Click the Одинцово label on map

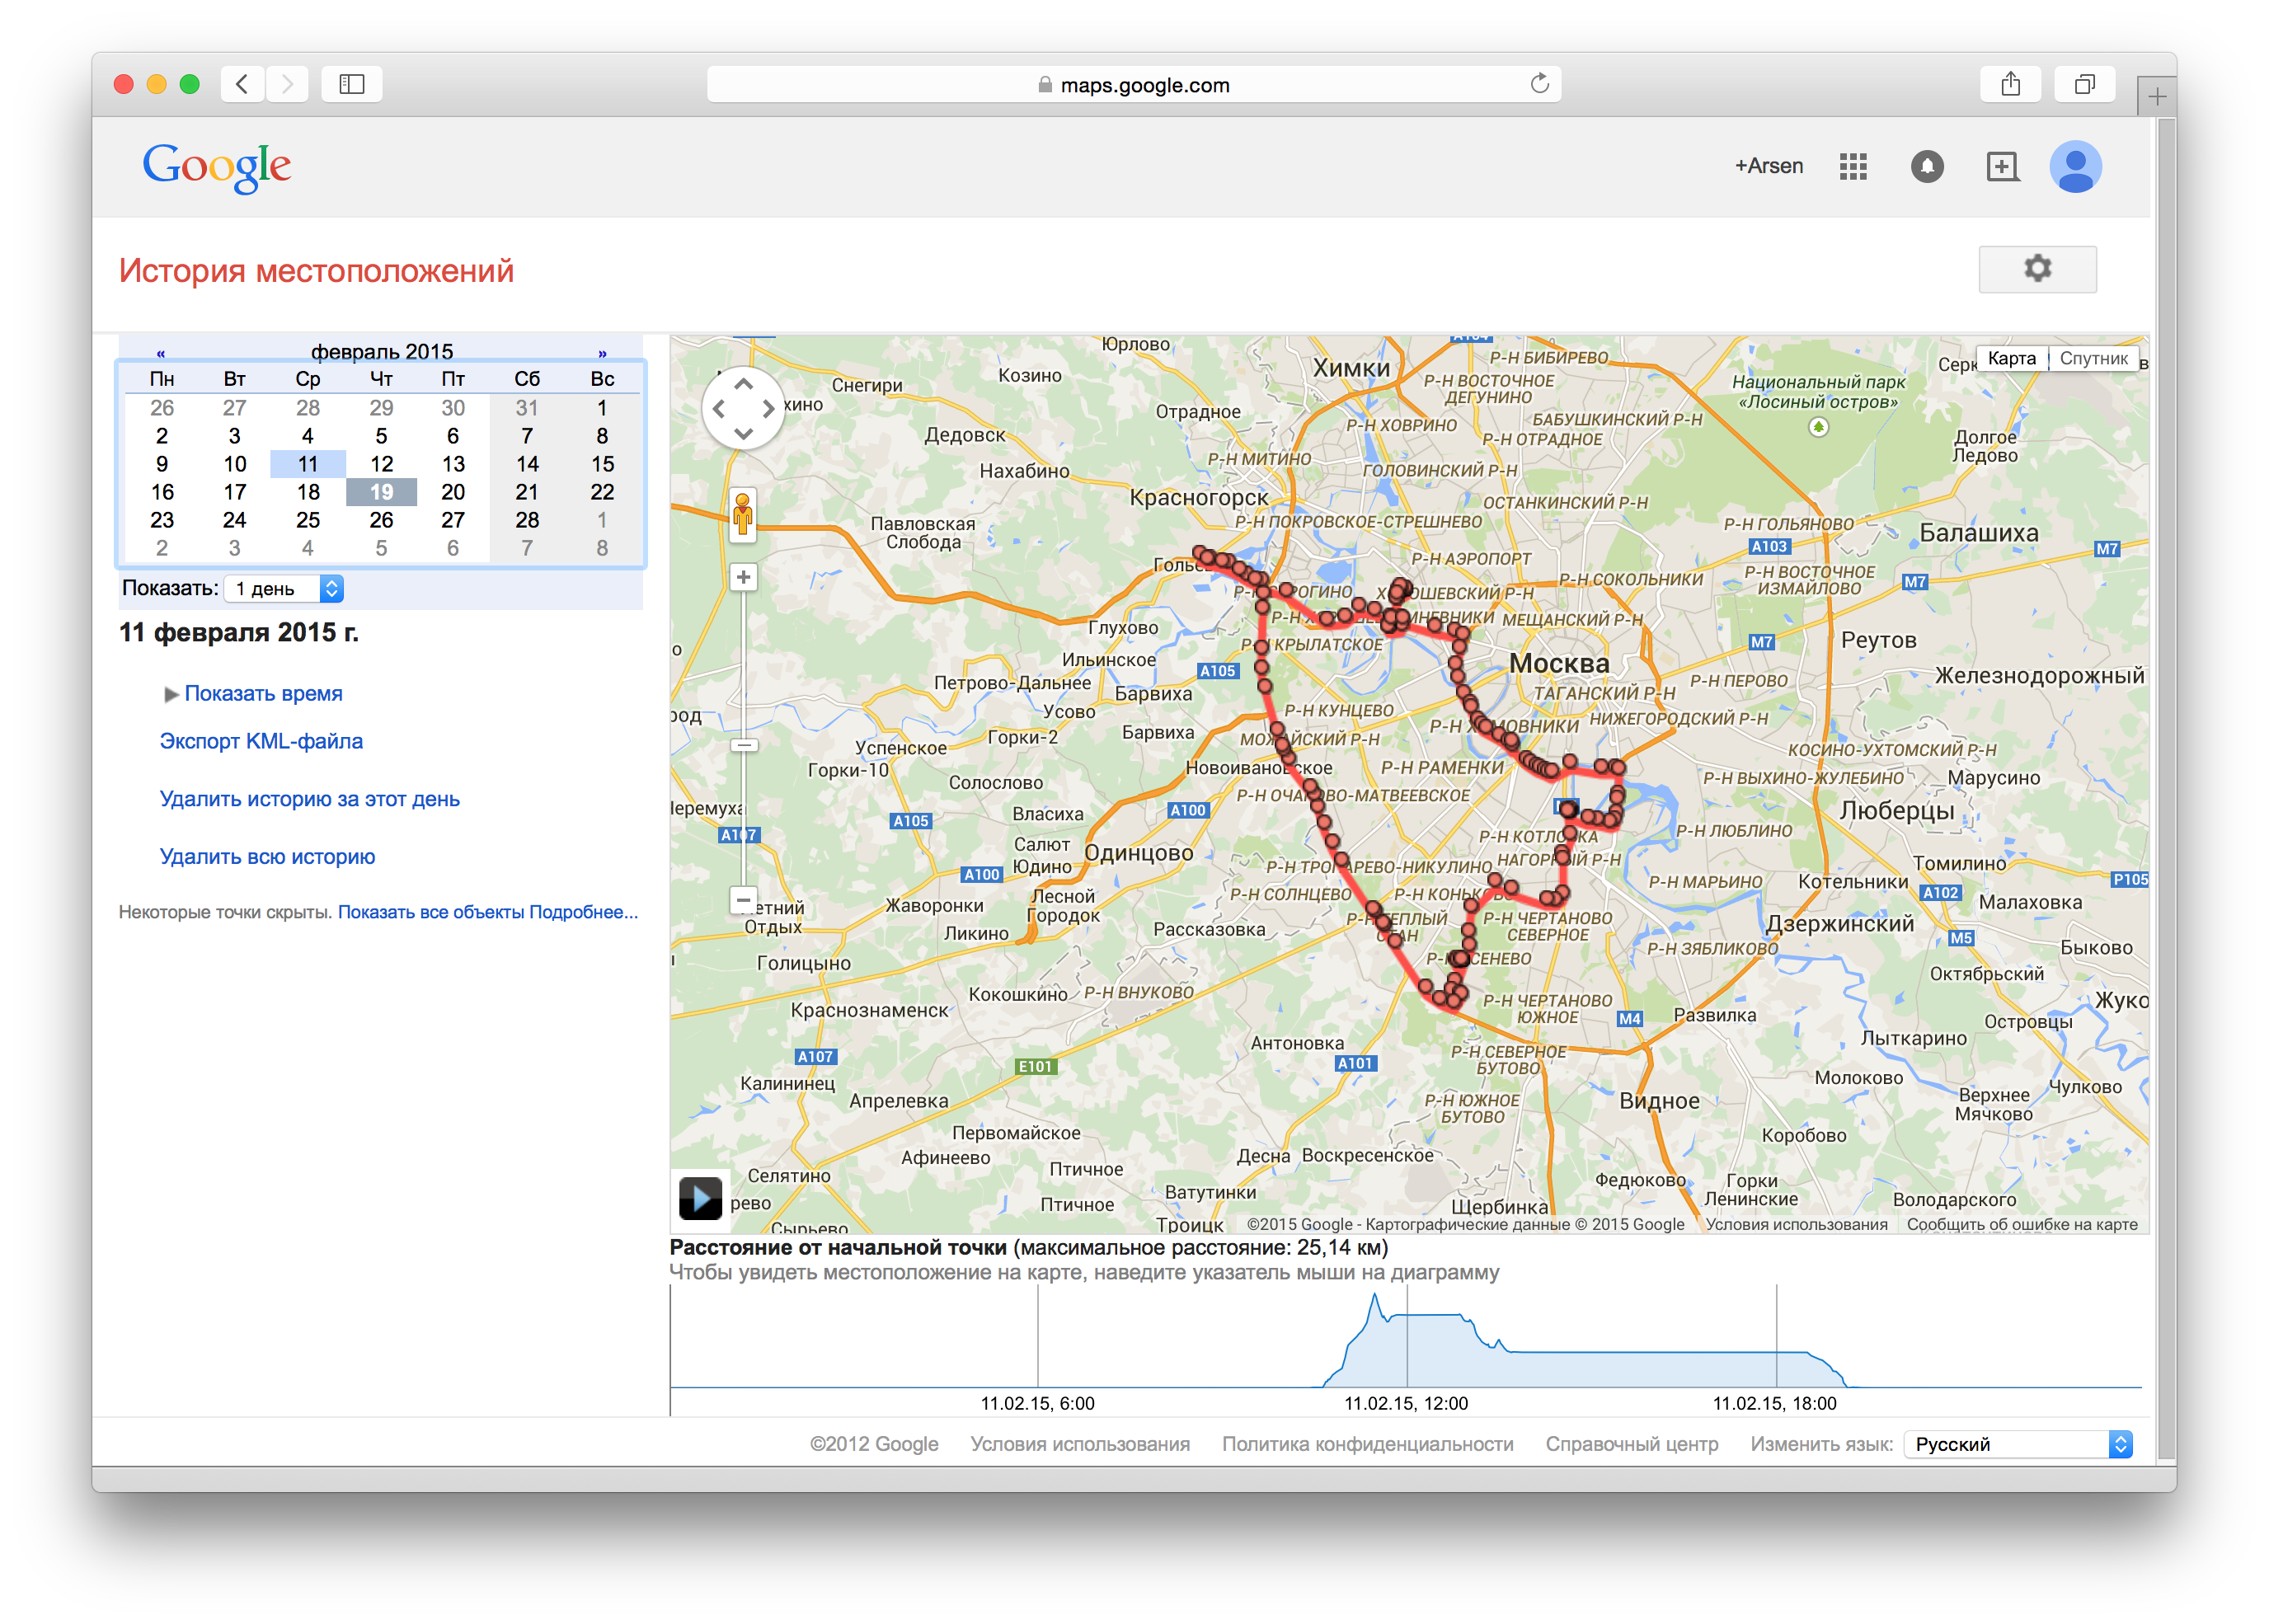(x=1139, y=853)
